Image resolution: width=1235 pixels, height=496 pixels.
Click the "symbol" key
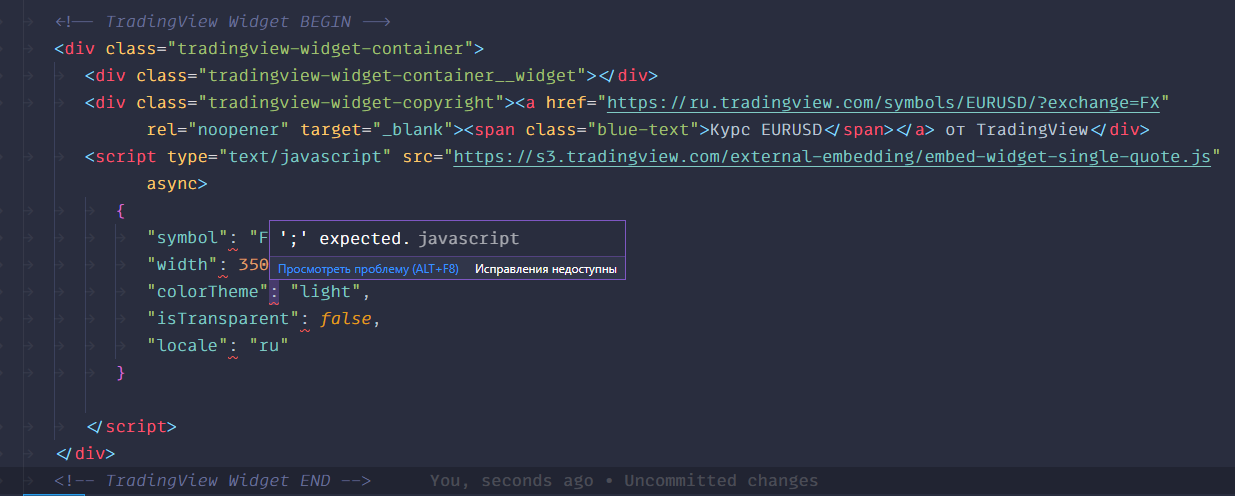pos(187,237)
